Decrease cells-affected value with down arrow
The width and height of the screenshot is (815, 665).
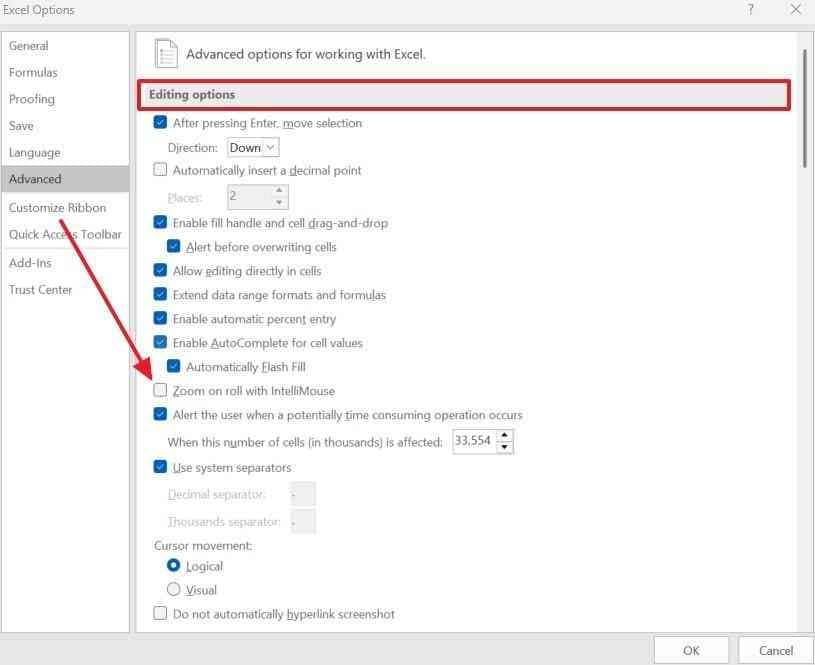tap(505, 447)
